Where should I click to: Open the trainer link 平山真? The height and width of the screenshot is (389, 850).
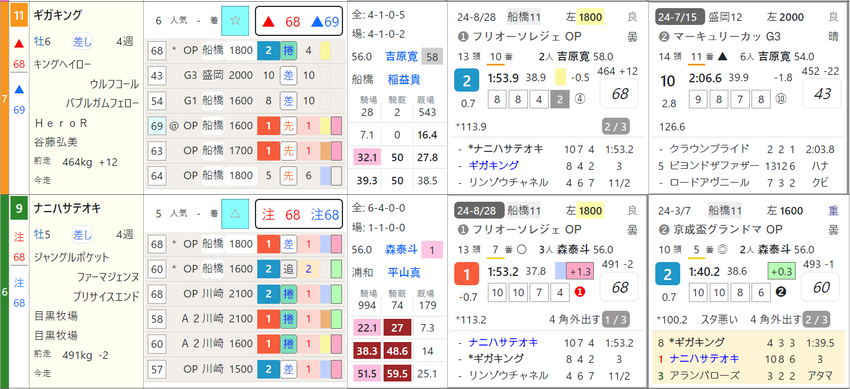click(x=404, y=273)
